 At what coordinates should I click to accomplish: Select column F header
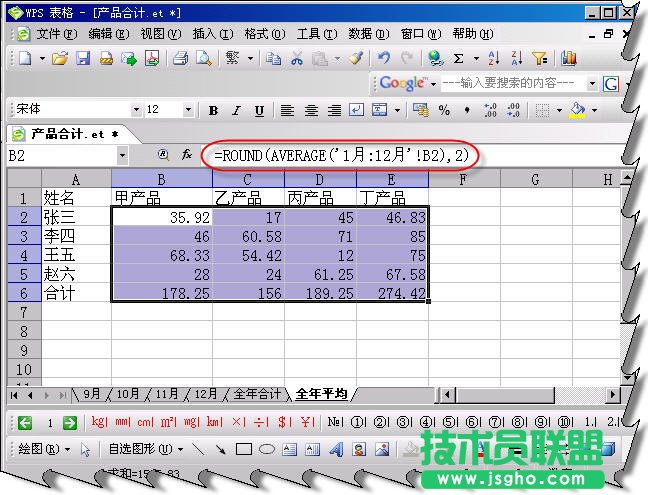tap(464, 180)
